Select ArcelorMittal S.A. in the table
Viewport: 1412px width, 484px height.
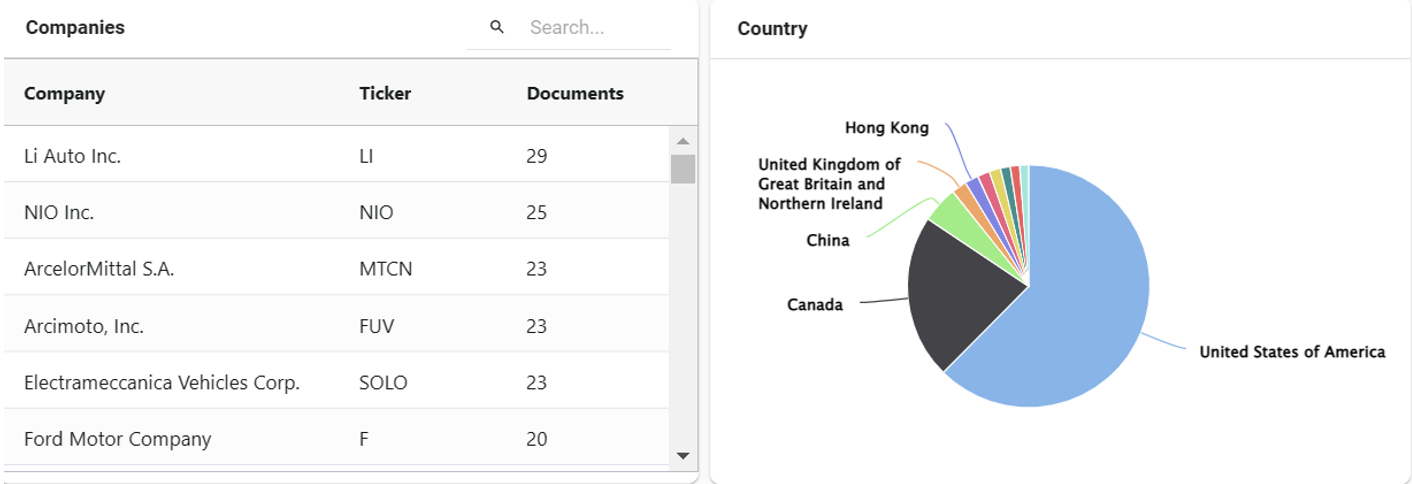(99, 269)
